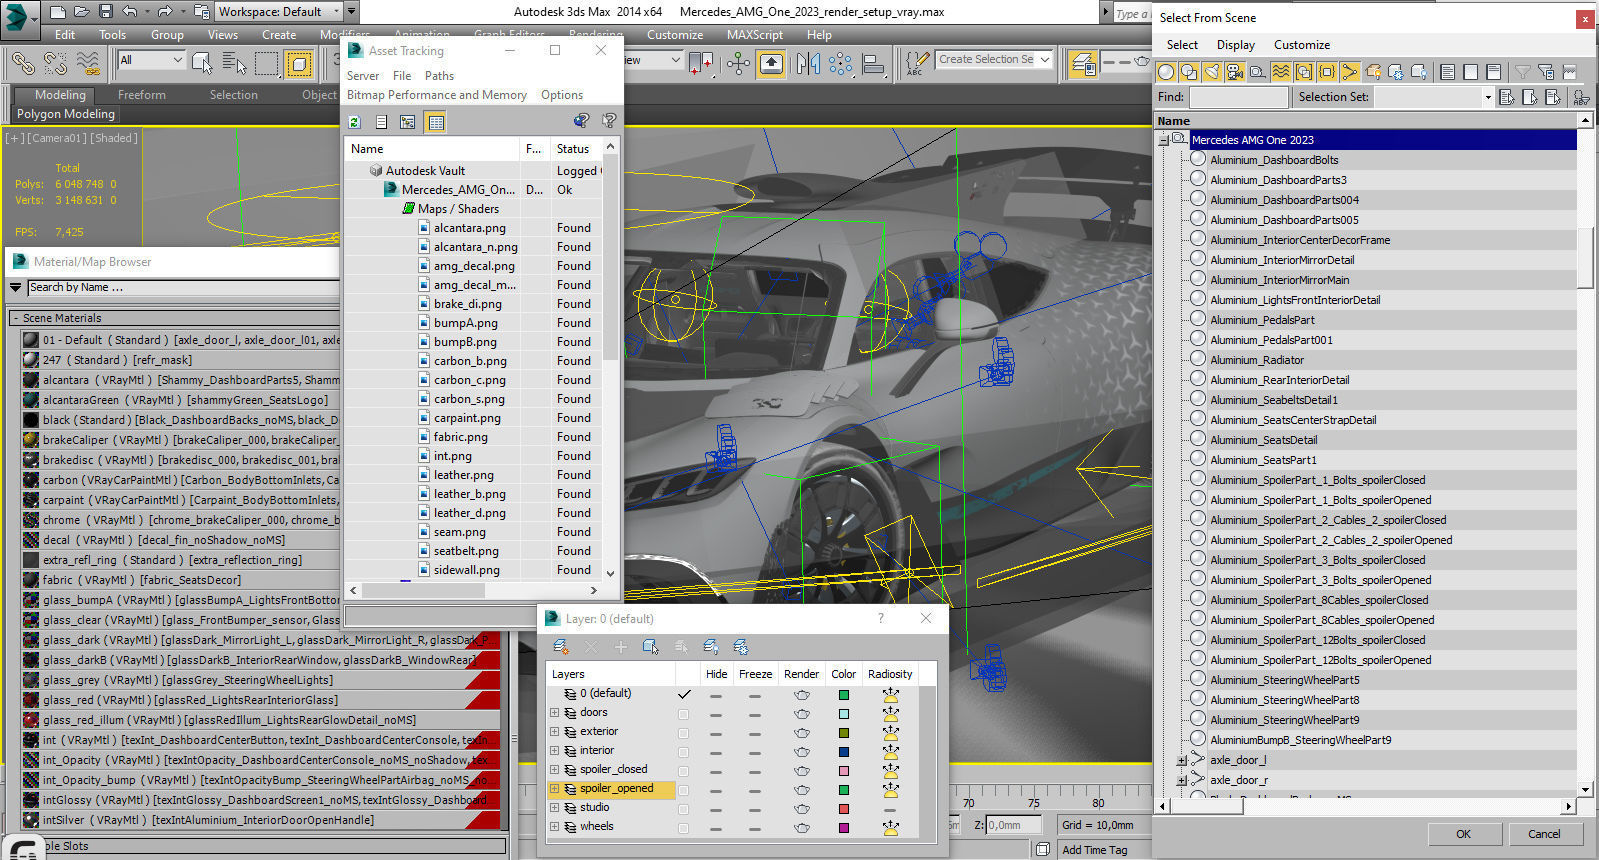The height and width of the screenshot is (860, 1599).
Task: Collapse the Mercedes AMG One 2023 root node
Action: [1164, 140]
